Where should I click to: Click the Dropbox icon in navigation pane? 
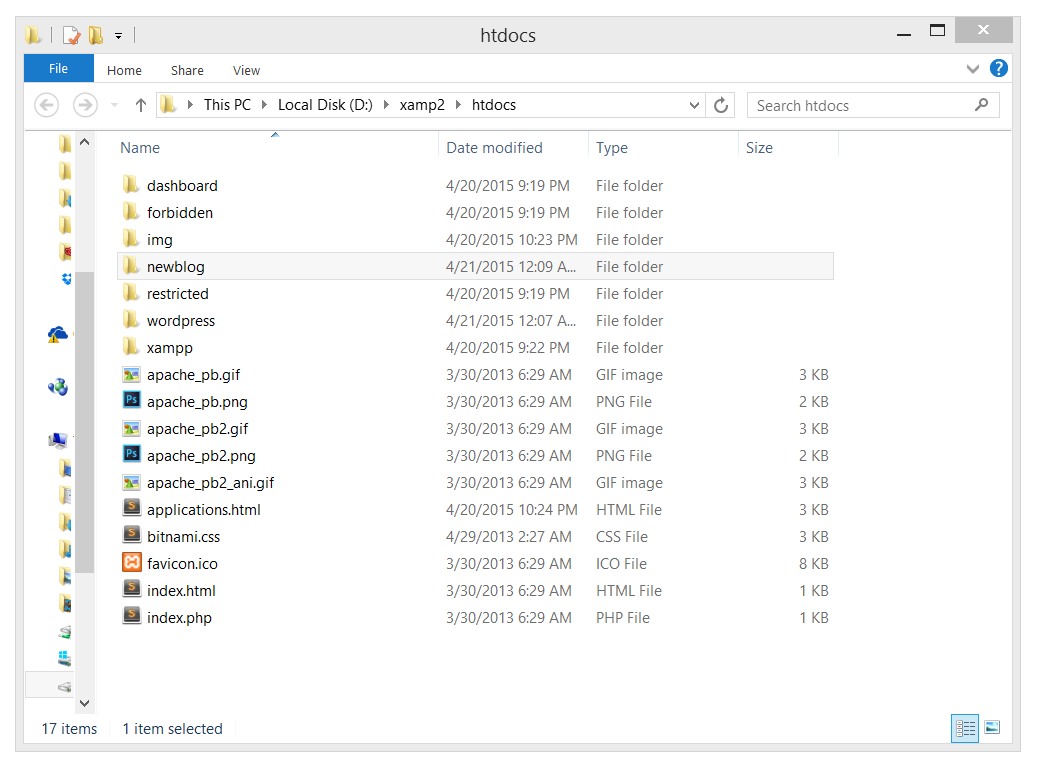click(66, 279)
